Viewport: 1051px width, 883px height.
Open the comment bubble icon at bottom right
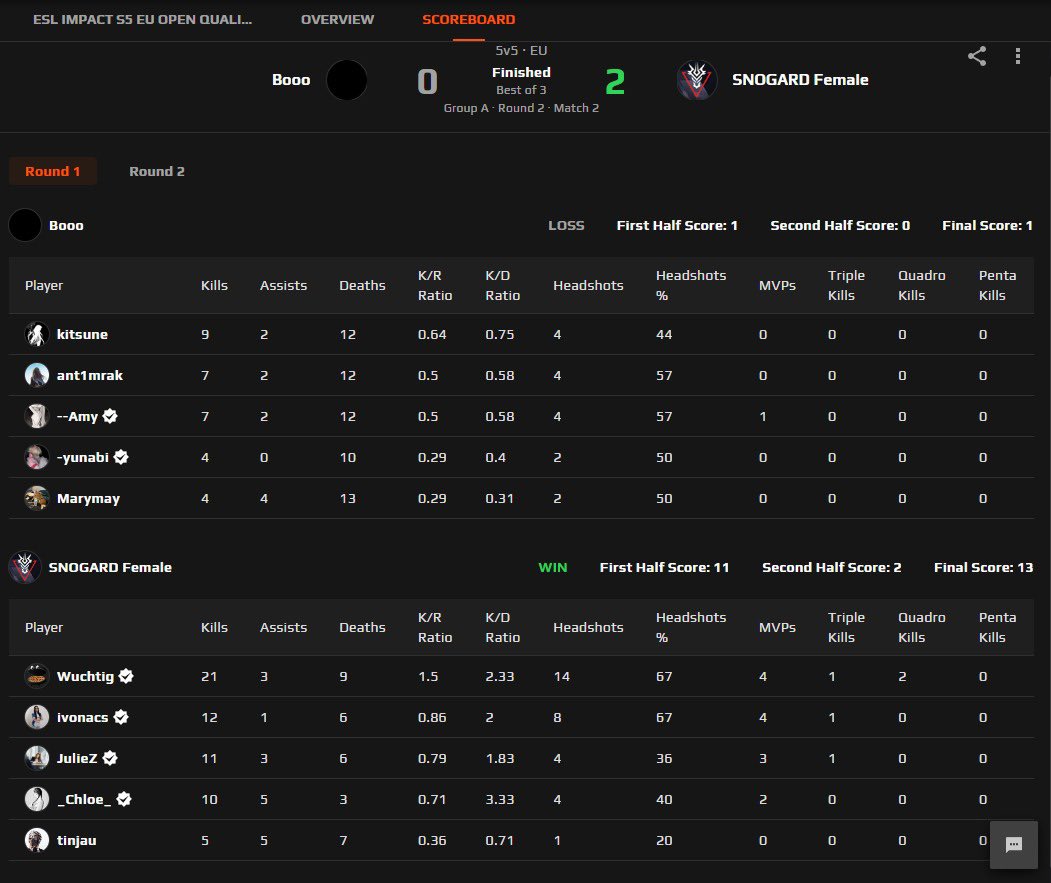[1014, 845]
